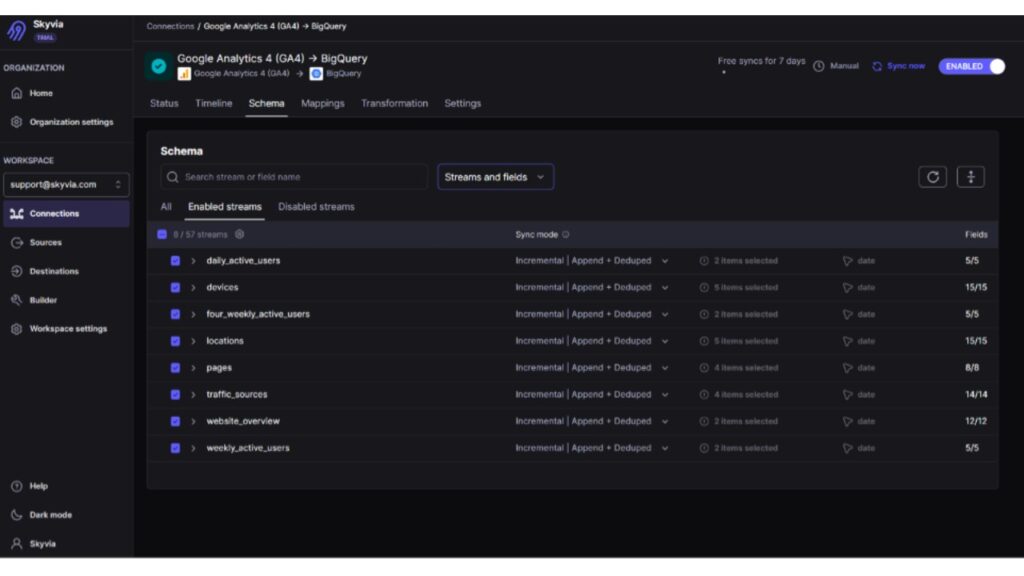Open Workspace settings in sidebar

click(59, 328)
